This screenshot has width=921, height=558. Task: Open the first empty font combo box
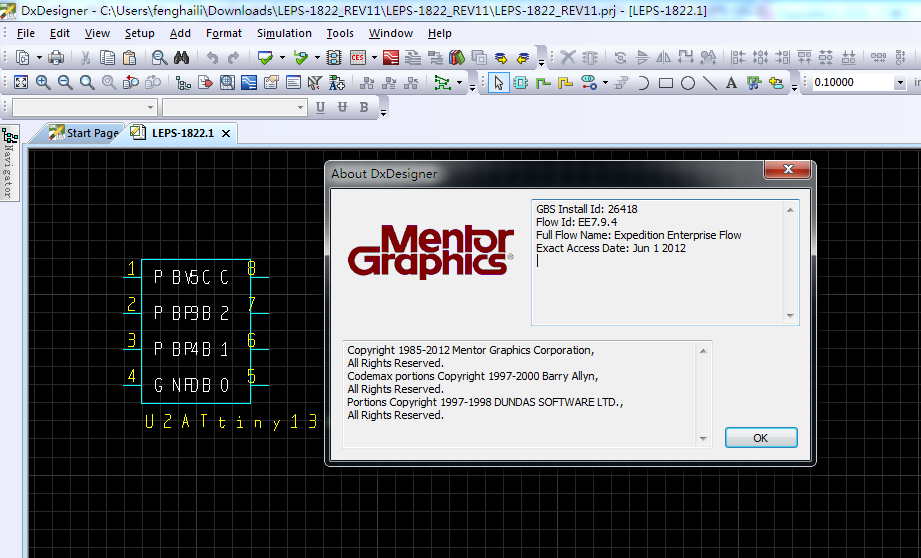84,107
